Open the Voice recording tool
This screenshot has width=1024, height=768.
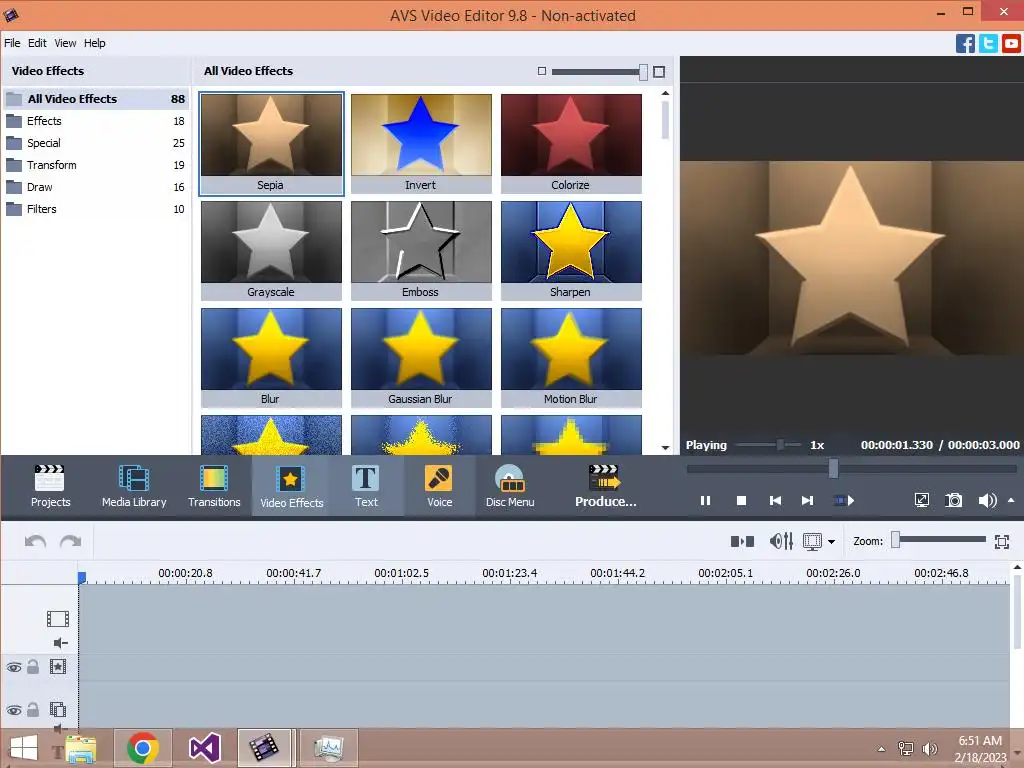click(x=439, y=486)
